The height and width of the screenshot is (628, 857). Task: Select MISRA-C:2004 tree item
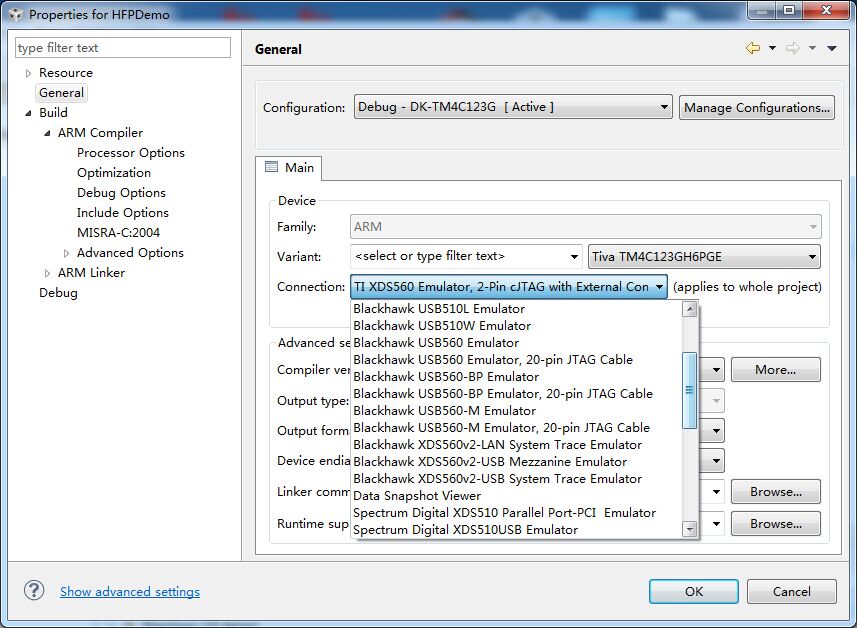118,233
